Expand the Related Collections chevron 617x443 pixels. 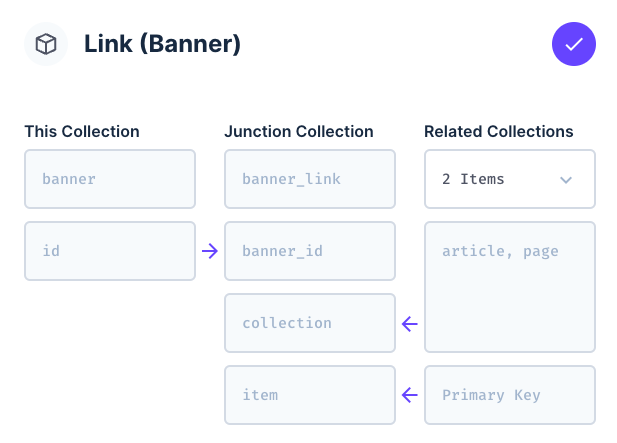pyautogui.click(x=566, y=180)
